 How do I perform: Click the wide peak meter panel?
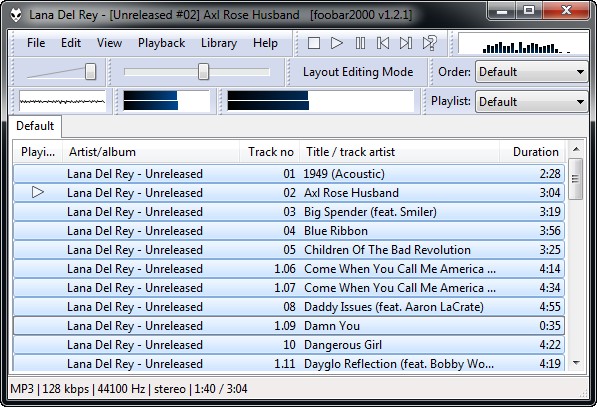coord(320,101)
